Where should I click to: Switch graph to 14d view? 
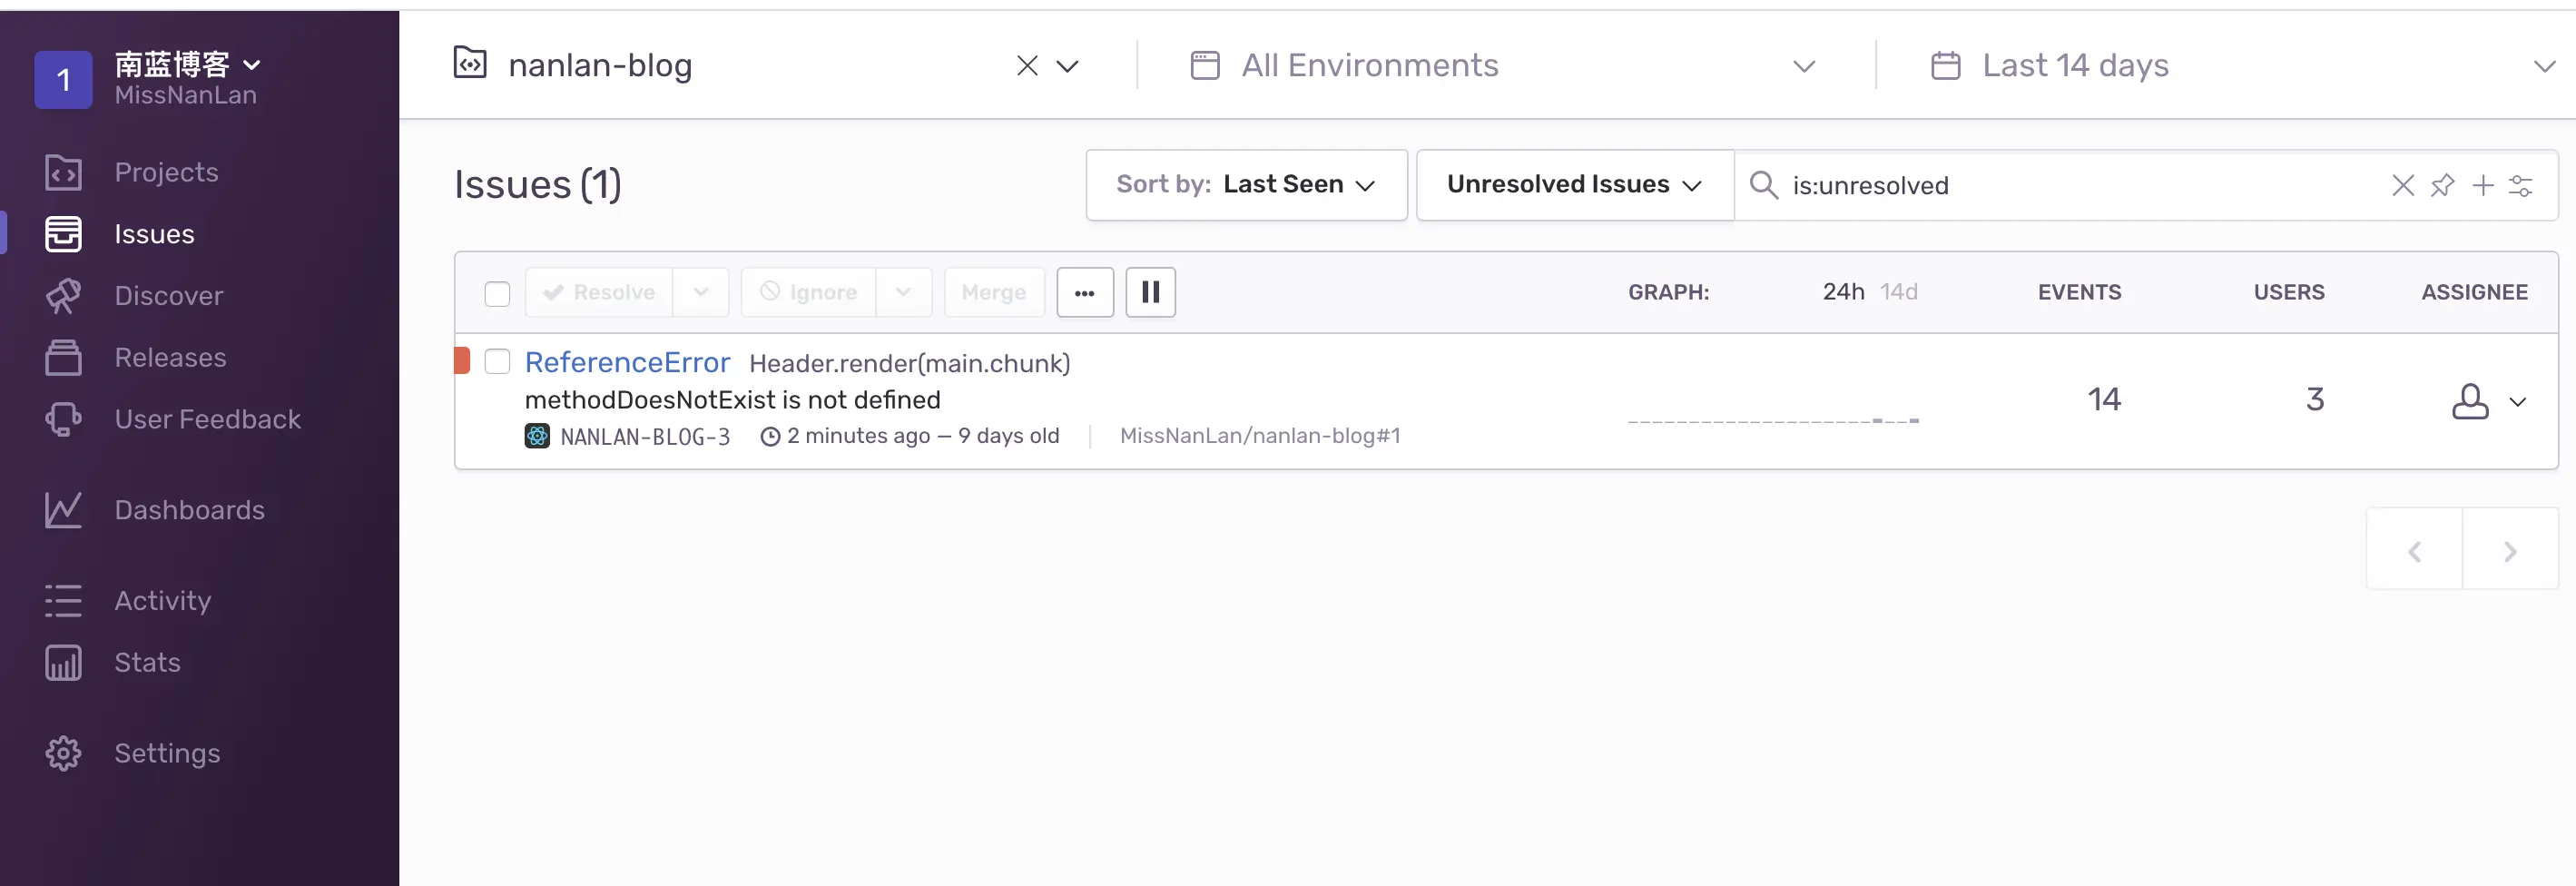[x=1898, y=292]
